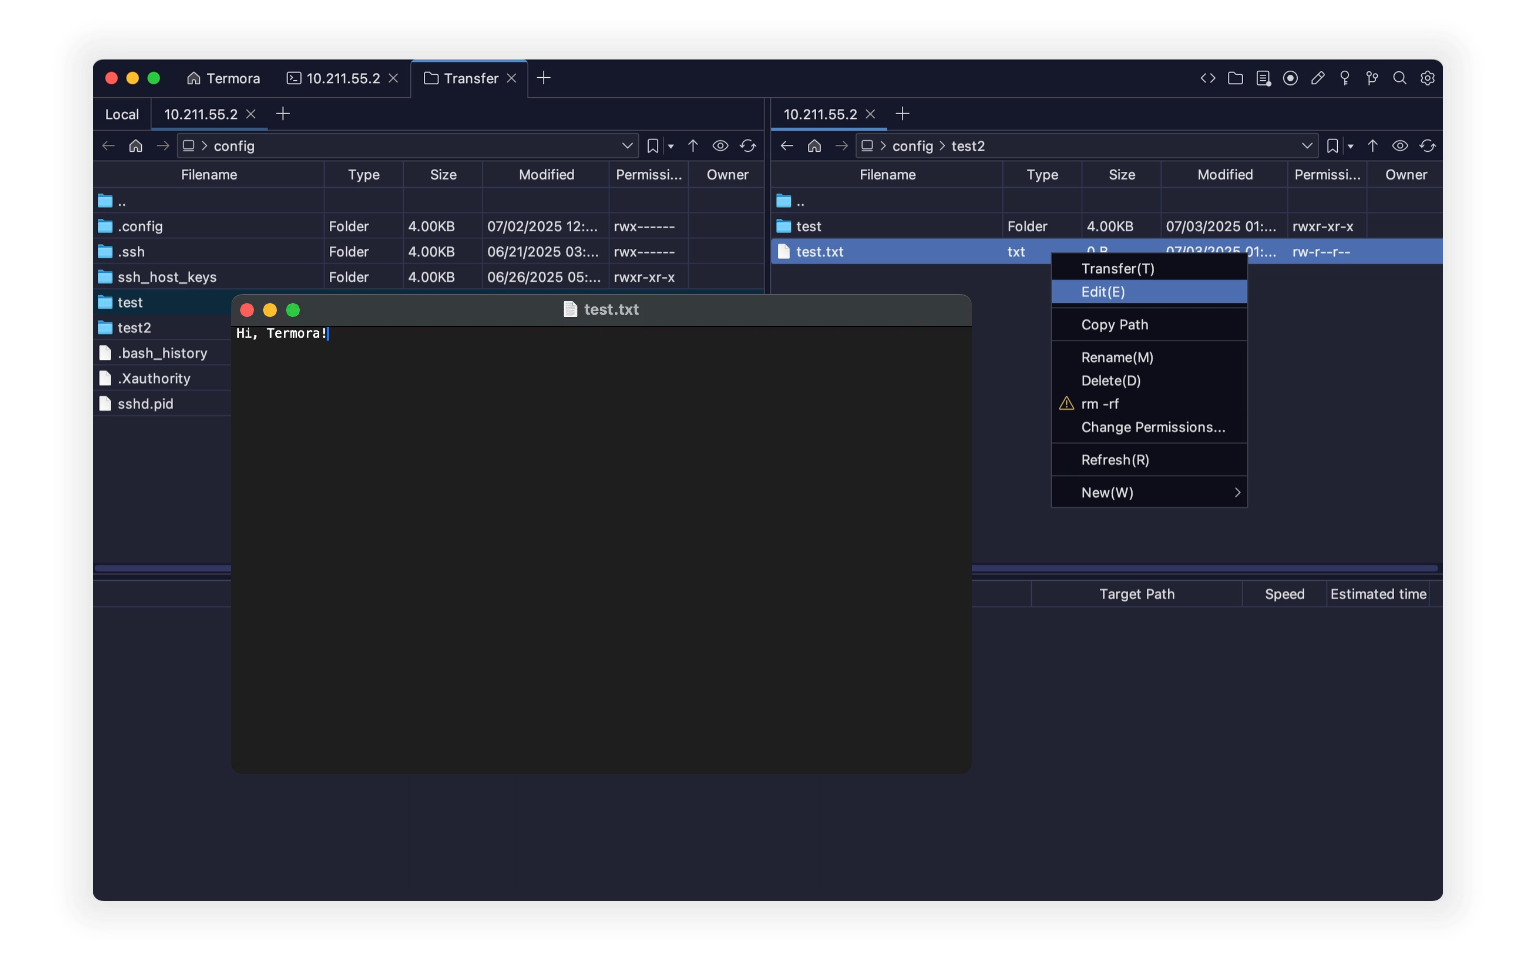Toggle hidden files eye in right panel
This screenshot has height=960, width=1536.
pos(1400,146)
